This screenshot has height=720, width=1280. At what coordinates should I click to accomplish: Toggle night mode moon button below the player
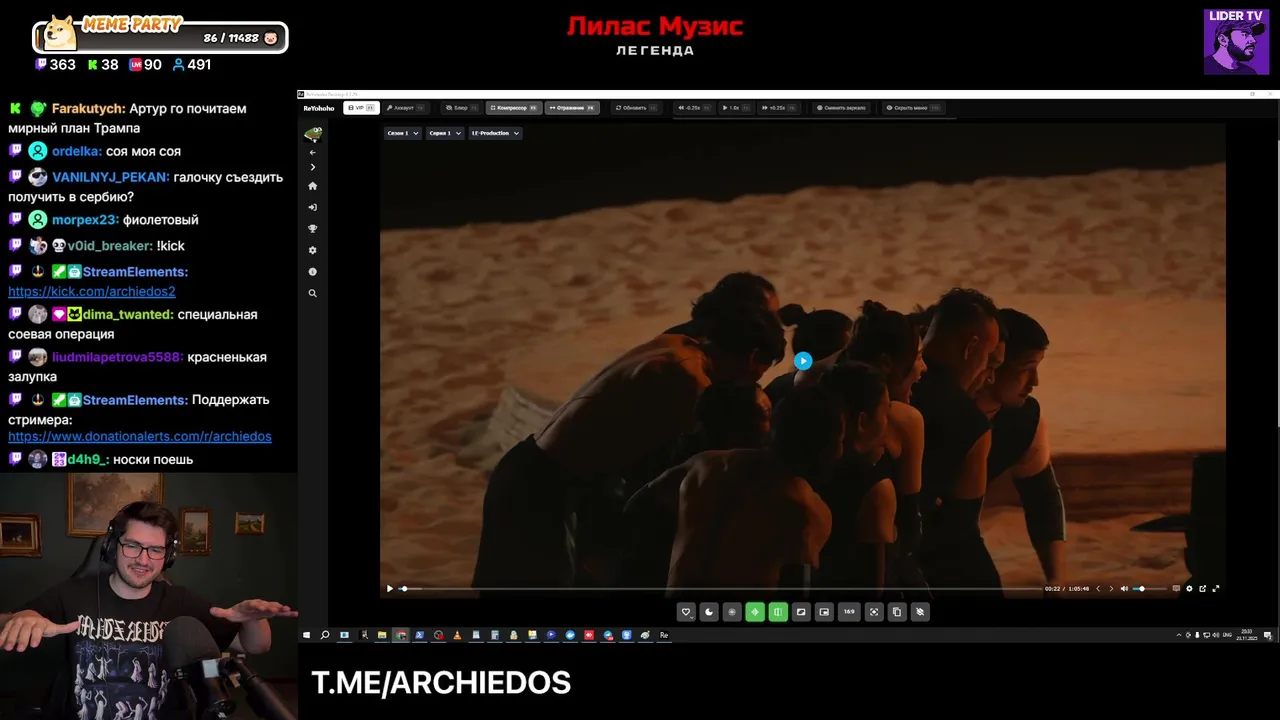click(709, 612)
